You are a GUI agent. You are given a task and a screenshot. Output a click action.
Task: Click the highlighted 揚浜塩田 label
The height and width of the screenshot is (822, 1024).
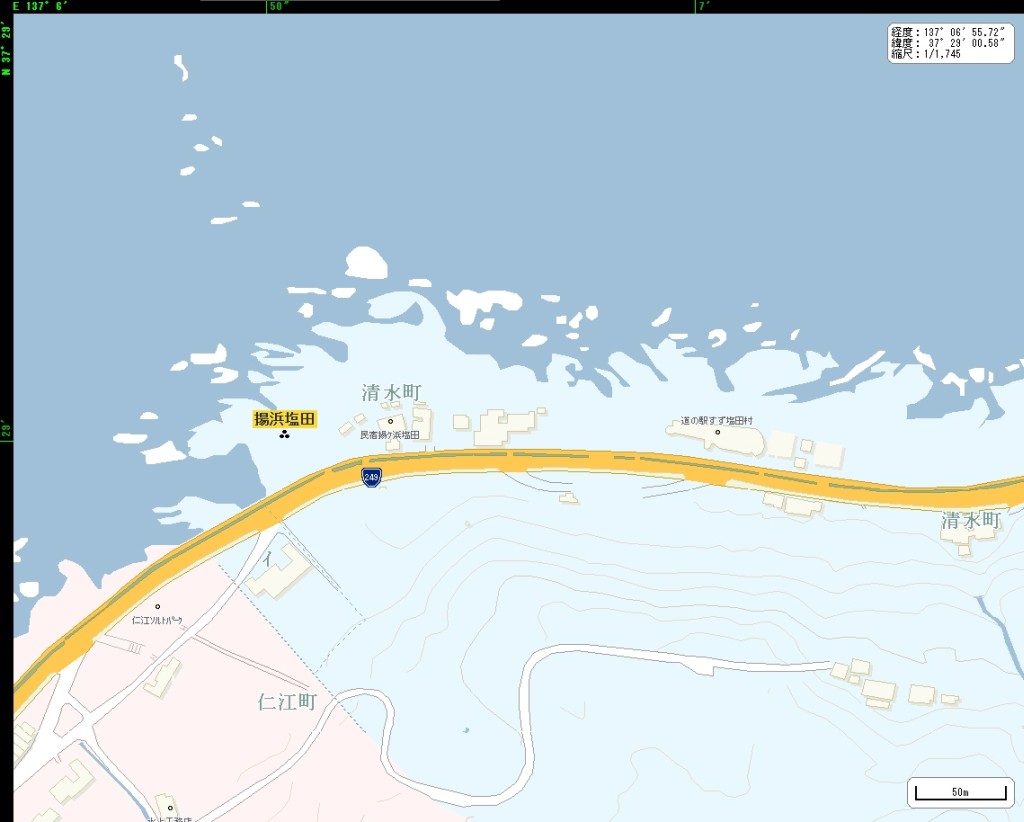pyautogui.click(x=285, y=419)
